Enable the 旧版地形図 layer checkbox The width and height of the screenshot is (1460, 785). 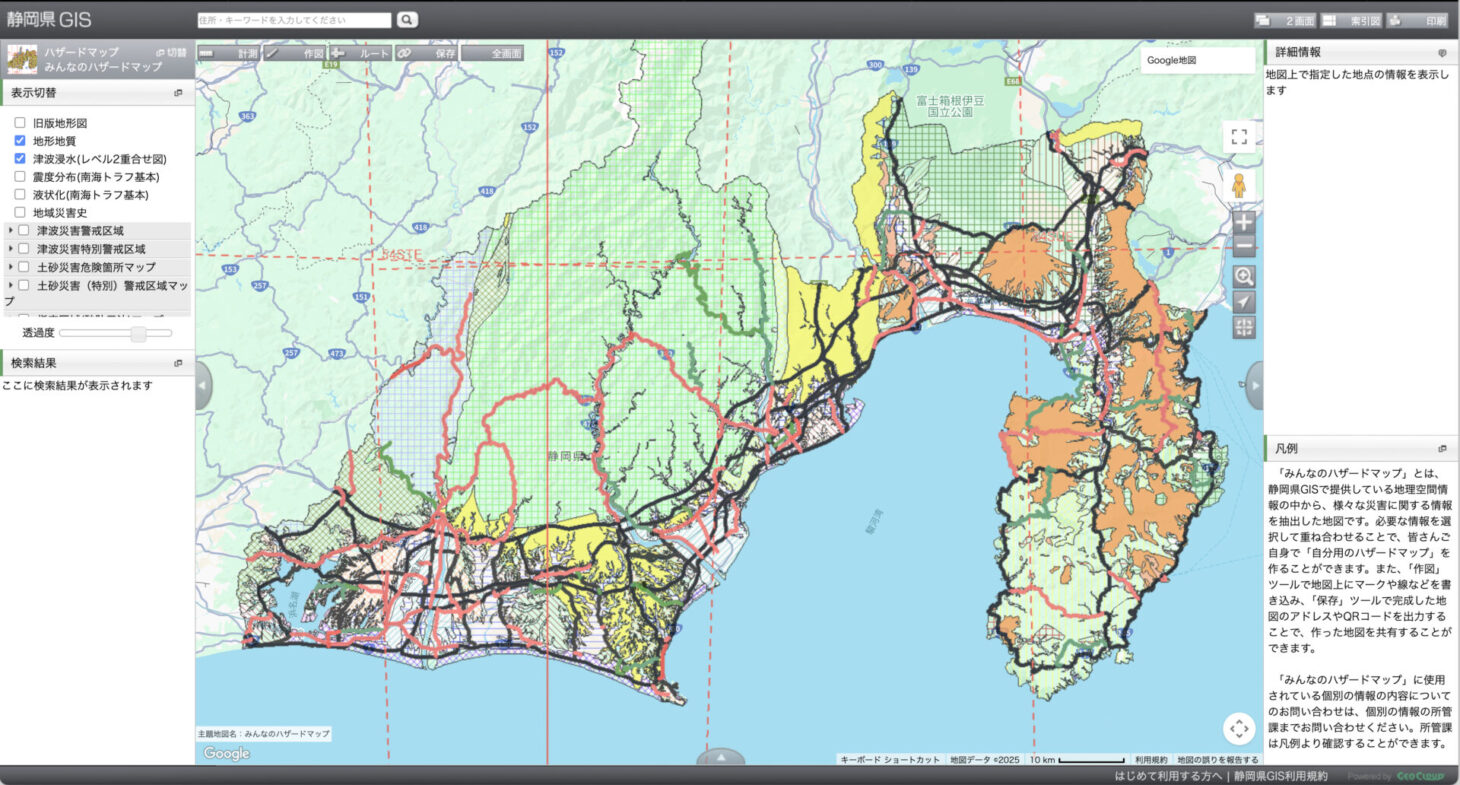[x=20, y=123]
